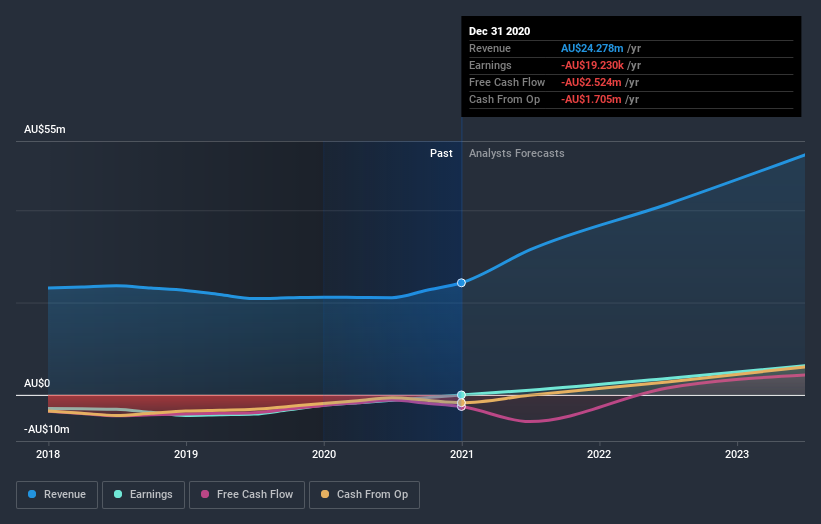Click the -AU$1.705m cash from op value
This screenshot has width=821, height=524.
click(x=591, y=99)
